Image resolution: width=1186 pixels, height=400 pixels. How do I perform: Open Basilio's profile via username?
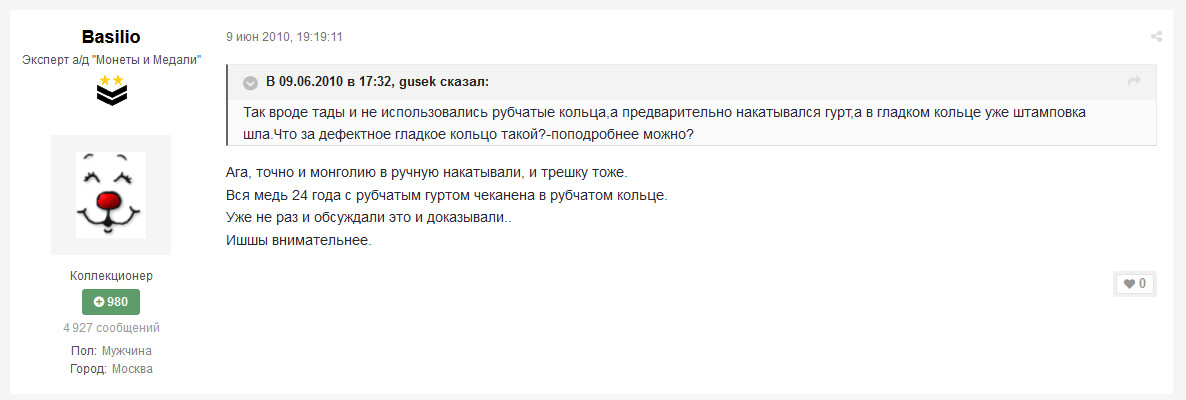[111, 36]
